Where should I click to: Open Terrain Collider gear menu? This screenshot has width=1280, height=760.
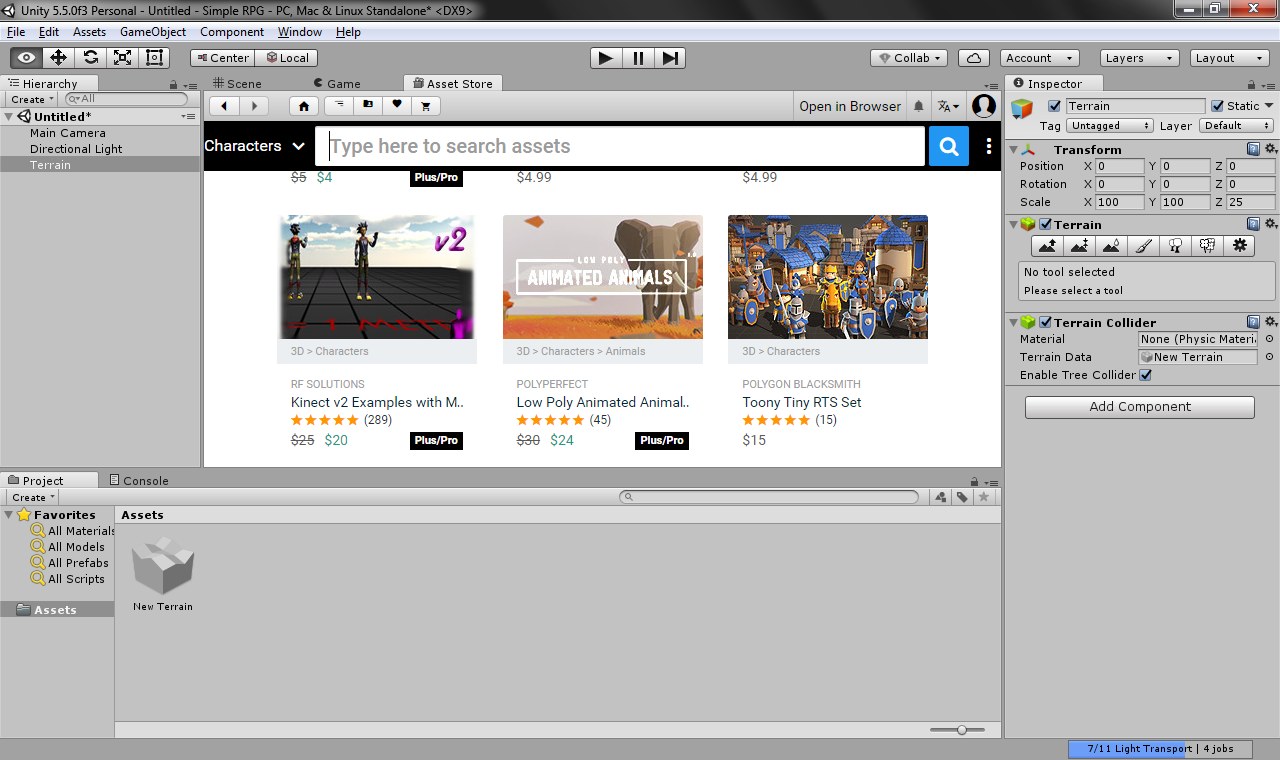1270,322
